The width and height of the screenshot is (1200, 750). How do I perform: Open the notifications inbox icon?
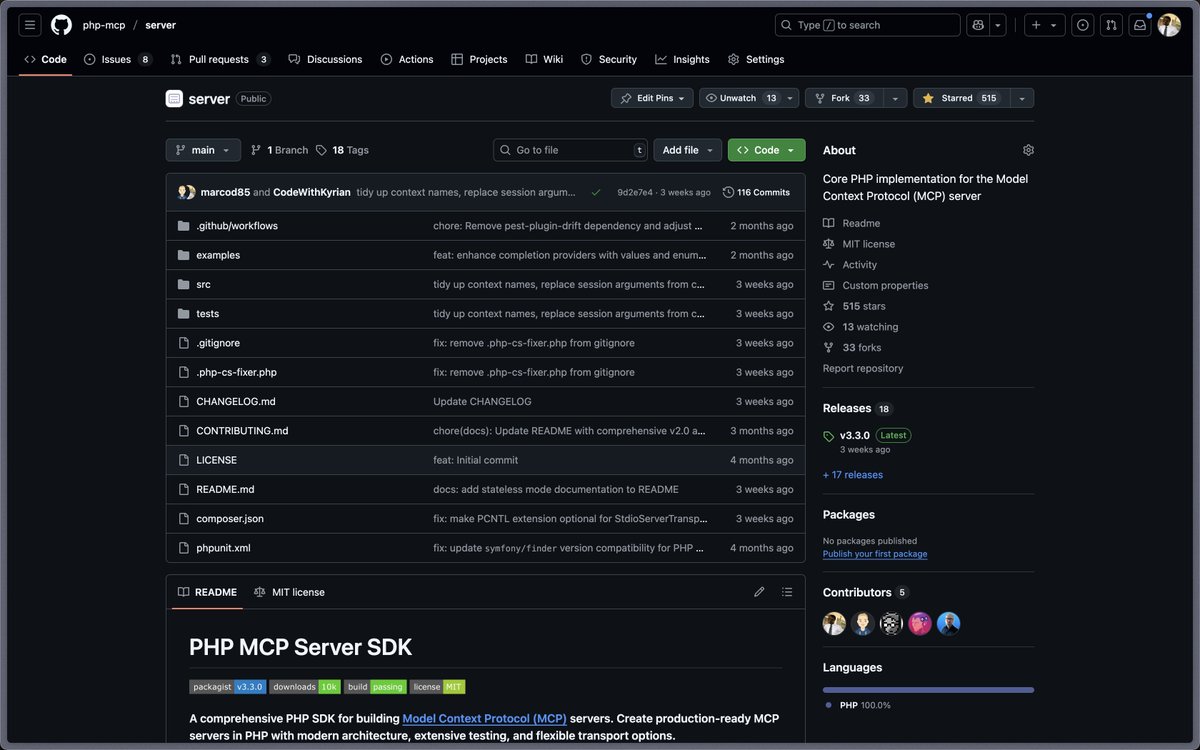(1139, 25)
